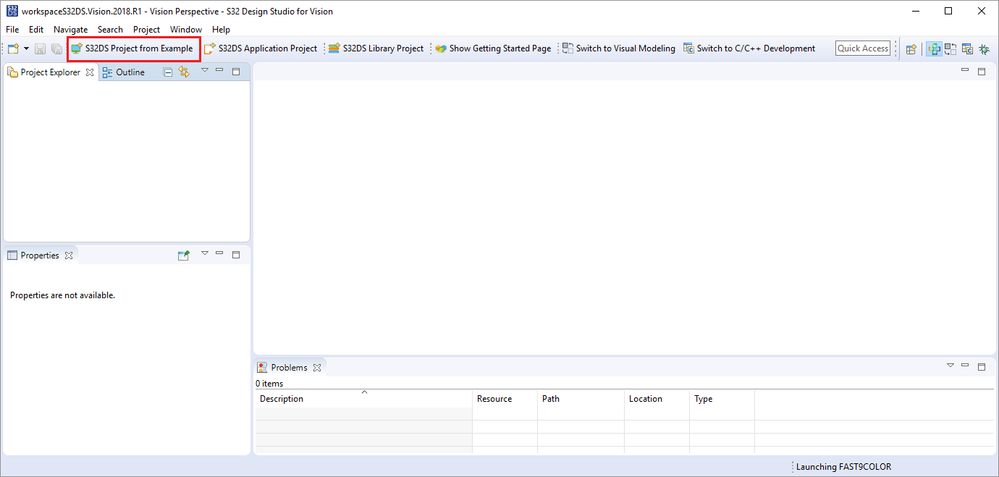999x477 pixels.
Task: Create an S32DS Library Project
Action: pyautogui.click(x=376, y=48)
